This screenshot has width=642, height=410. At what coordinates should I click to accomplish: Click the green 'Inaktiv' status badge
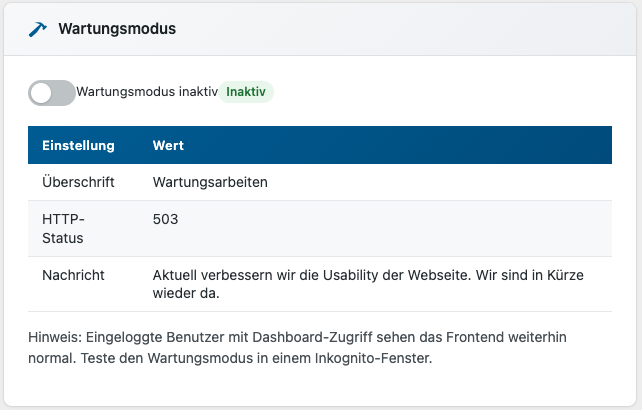click(x=246, y=92)
